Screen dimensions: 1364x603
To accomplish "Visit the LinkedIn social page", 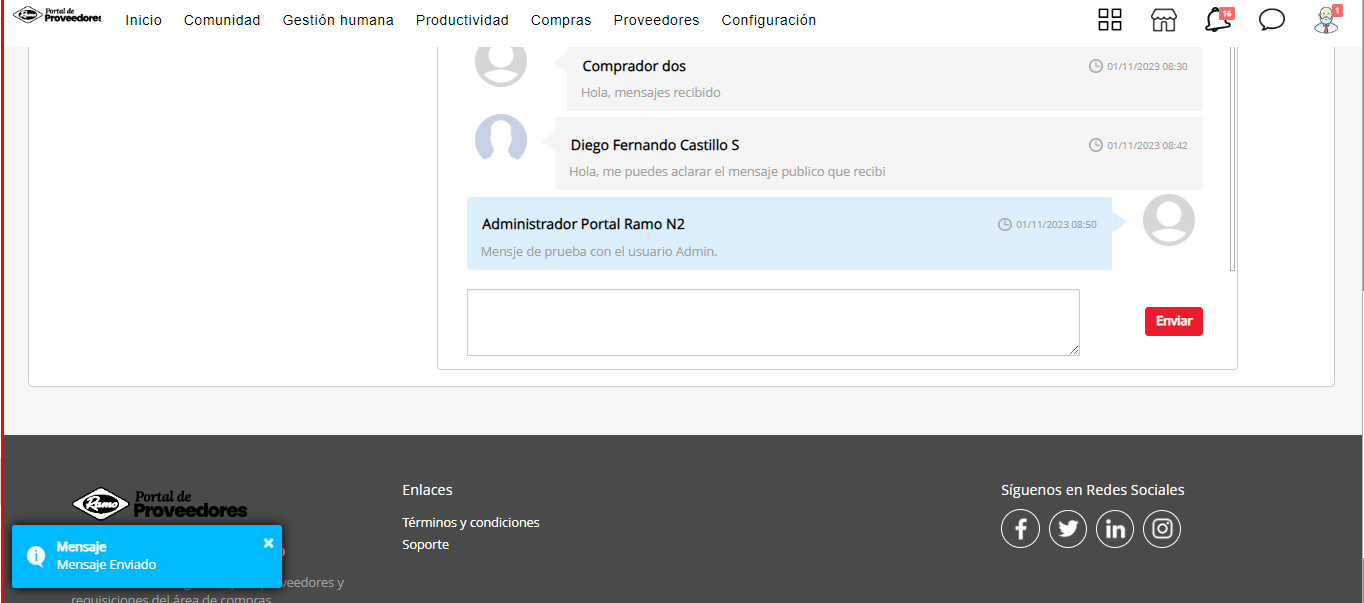I will point(1115,529).
